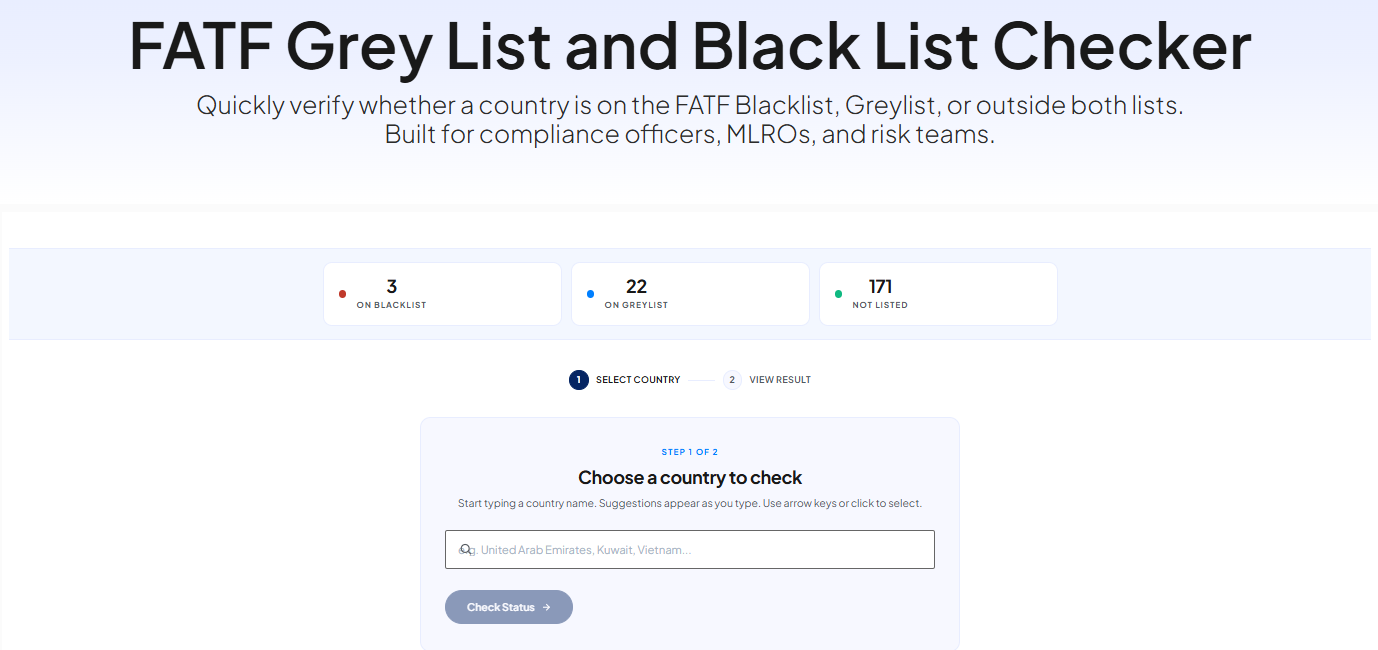The height and width of the screenshot is (650, 1378).
Task: Click the greylist count '22'
Action: pyautogui.click(x=636, y=287)
